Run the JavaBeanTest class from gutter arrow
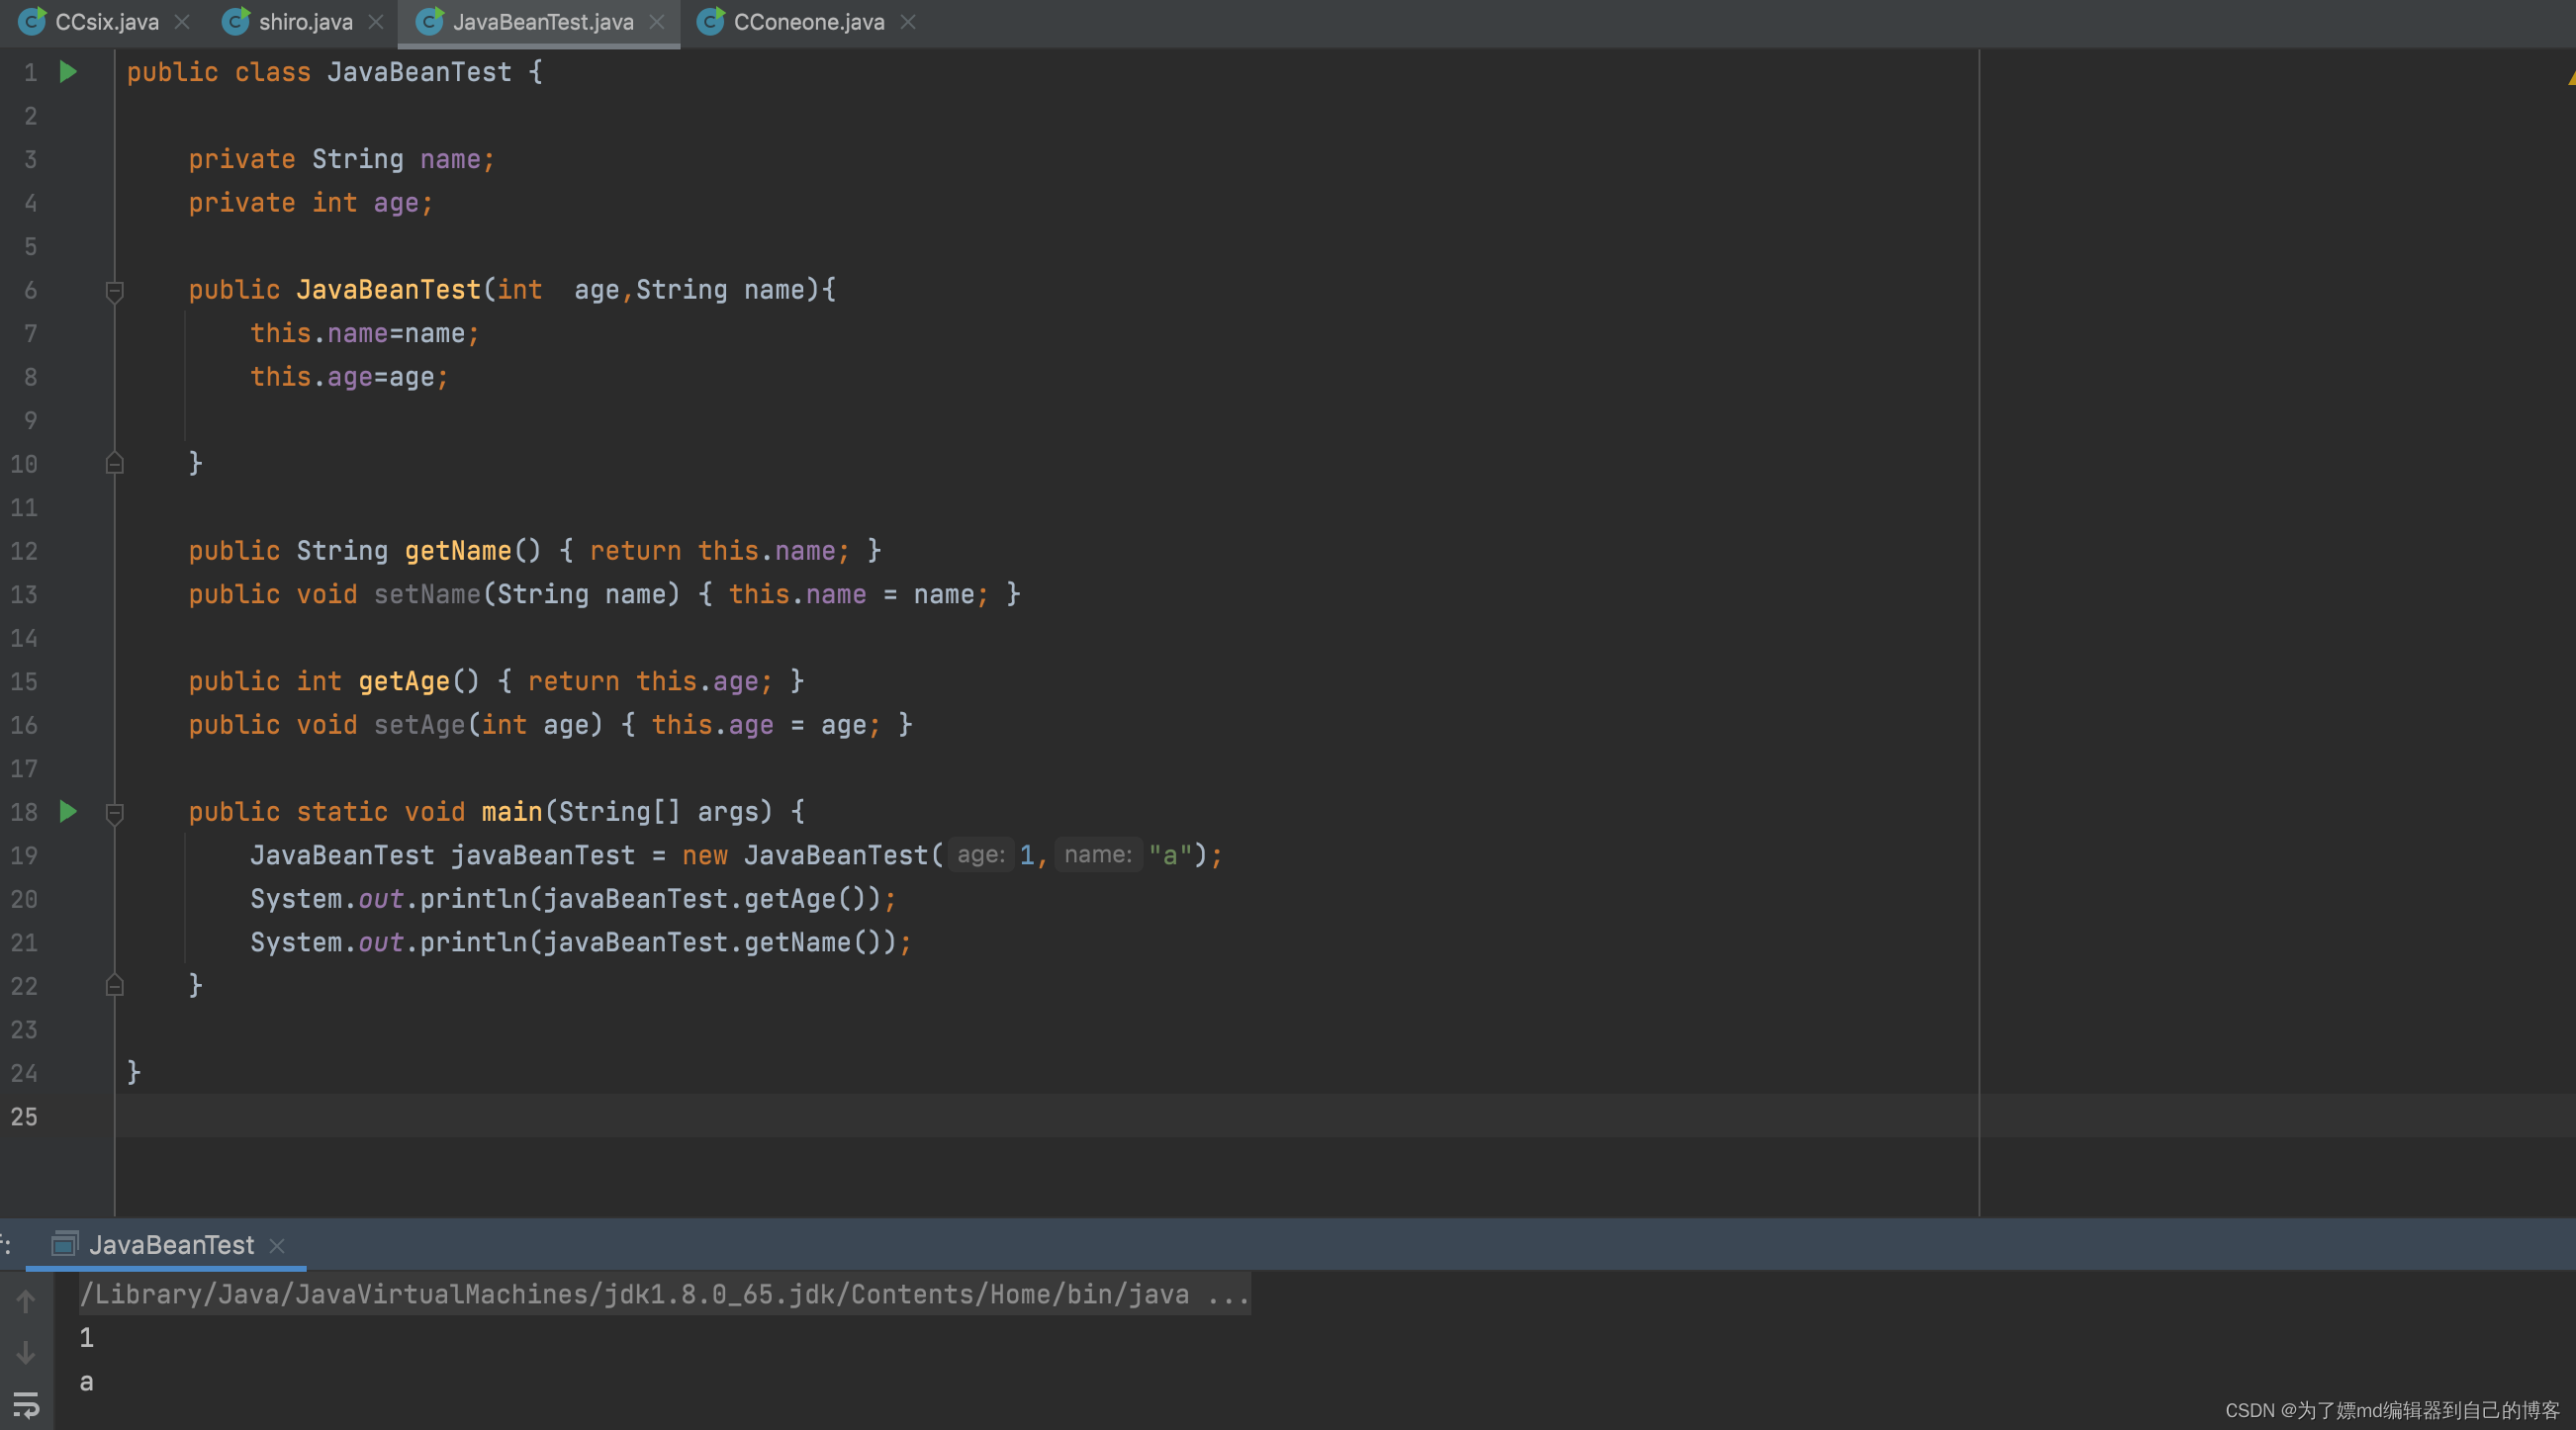2576x1430 pixels. 68,72
